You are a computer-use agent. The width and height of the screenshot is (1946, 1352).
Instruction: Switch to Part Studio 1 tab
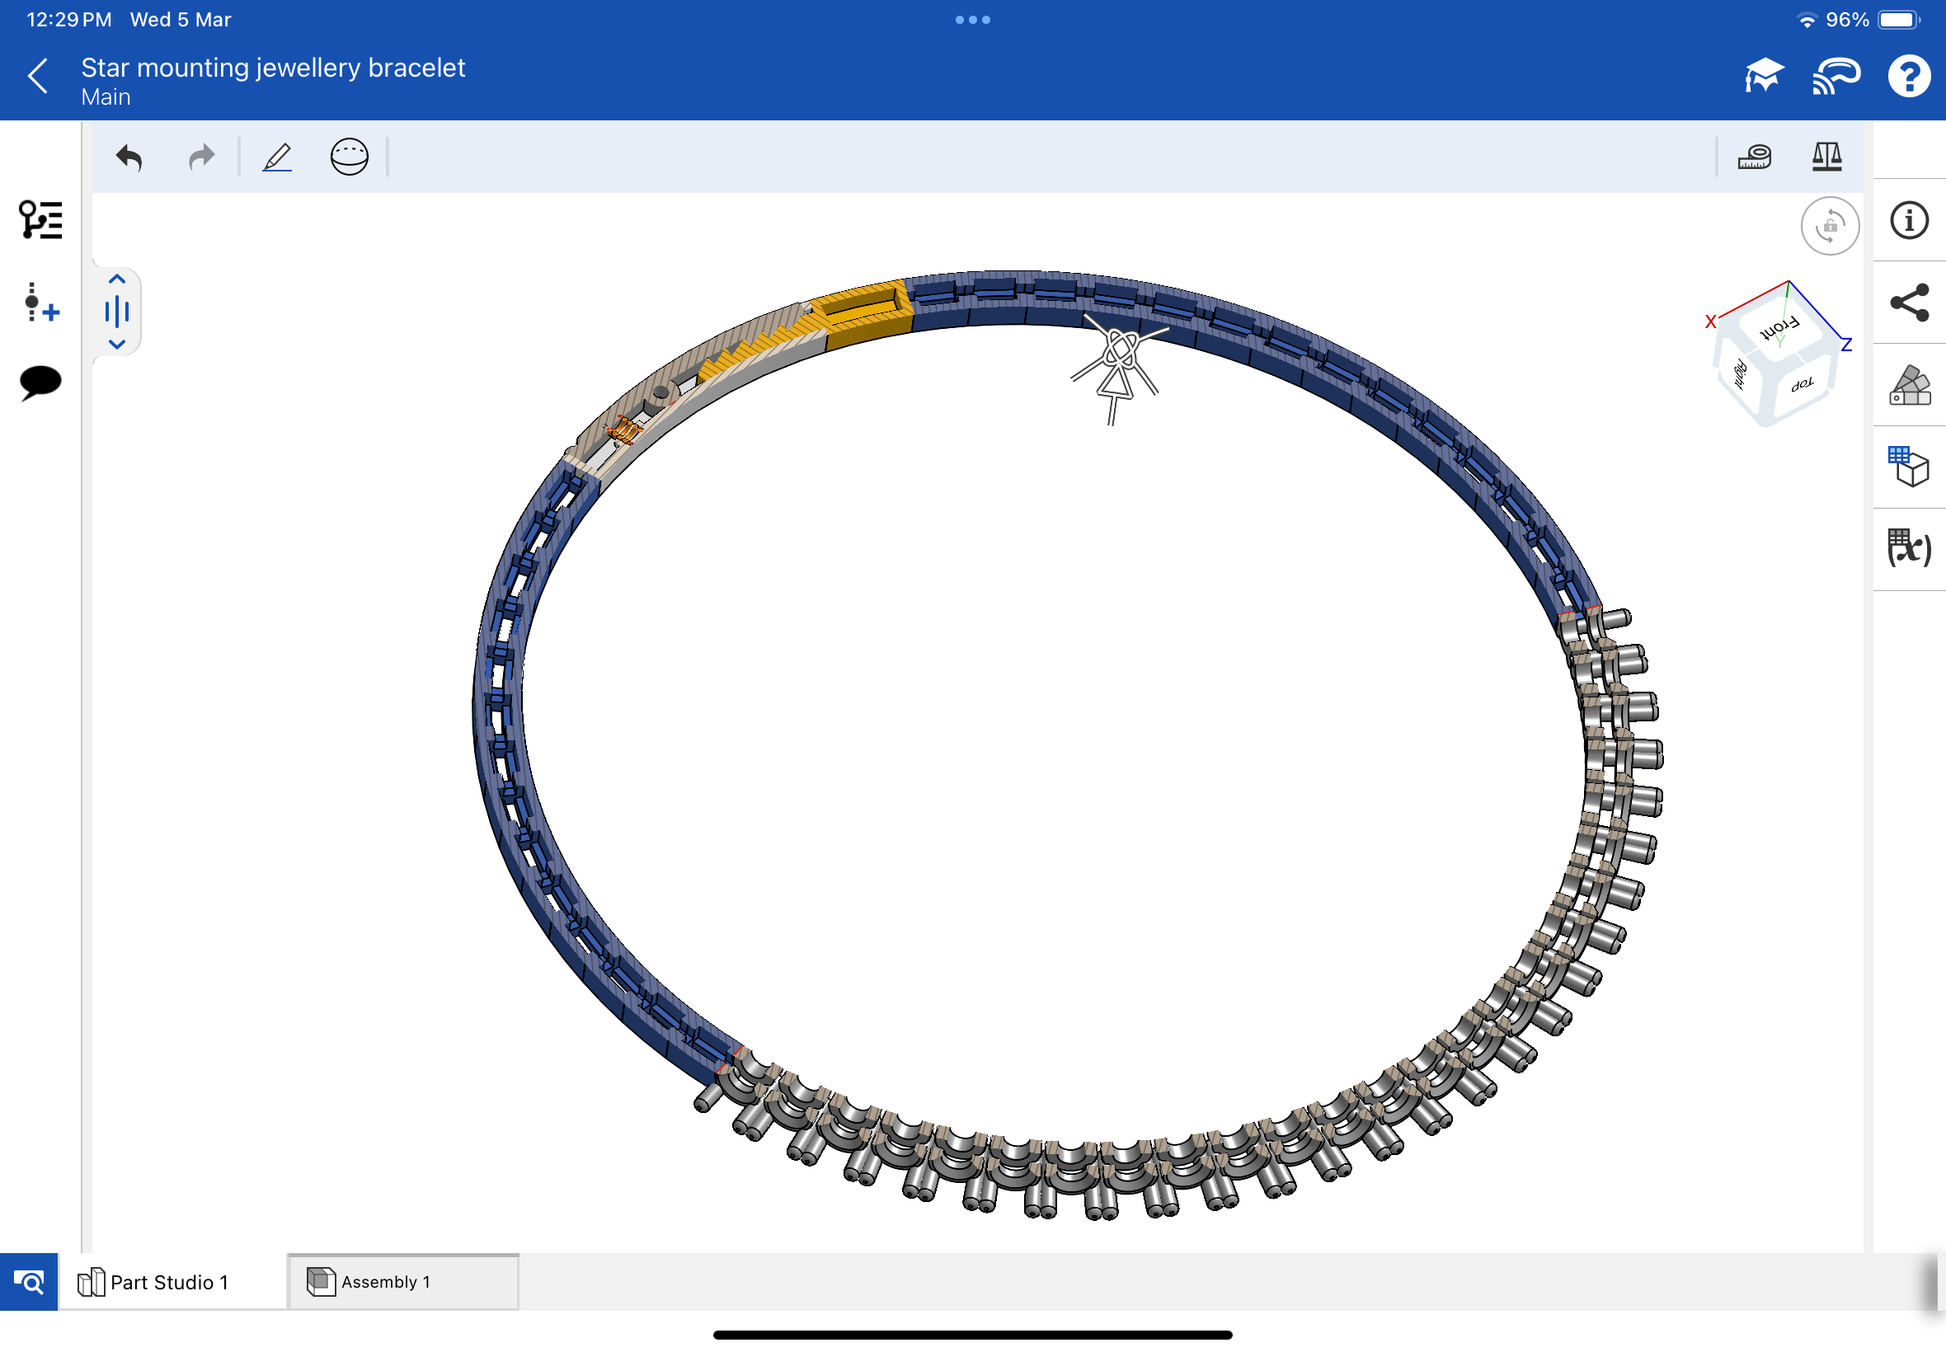[170, 1282]
